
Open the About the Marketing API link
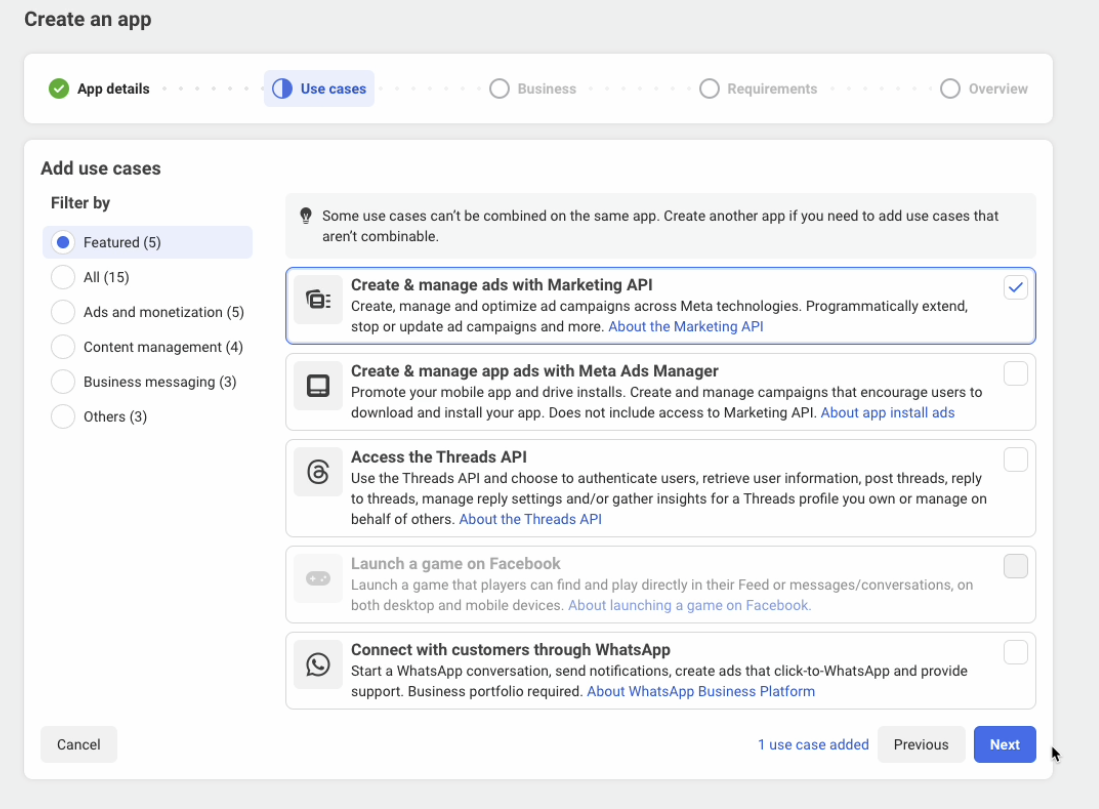point(685,327)
